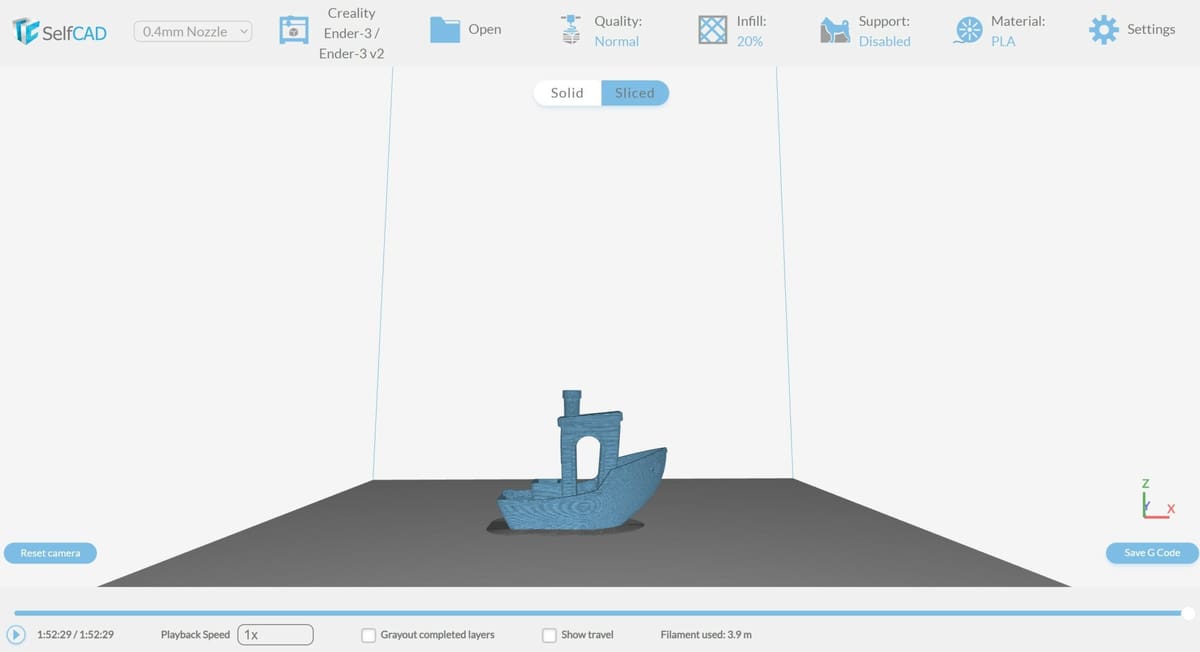Enable the Show travel checkbox
1200x652 pixels.
click(549, 635)
